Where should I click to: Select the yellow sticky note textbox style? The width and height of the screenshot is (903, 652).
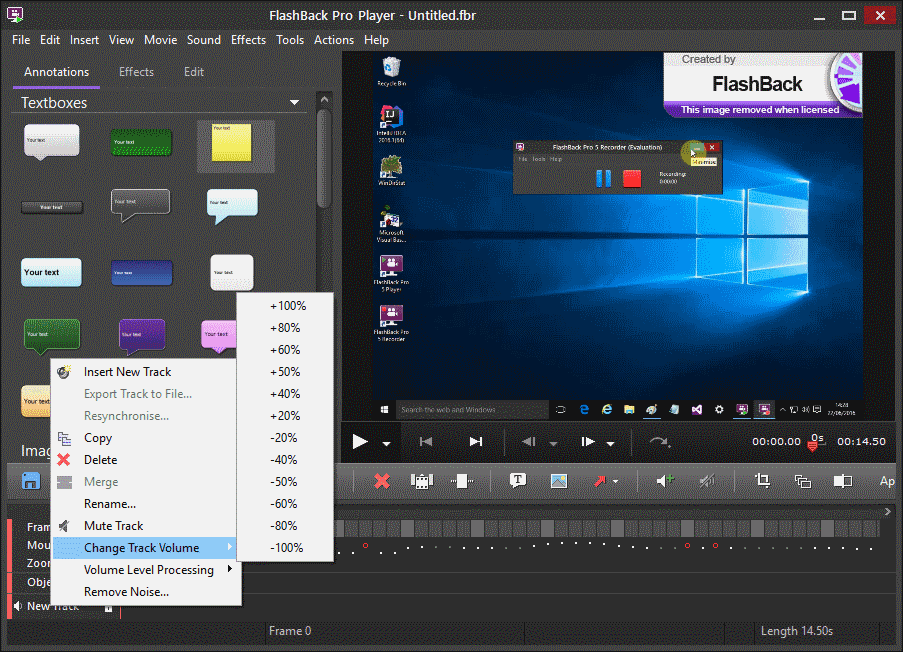coord(232,142)
